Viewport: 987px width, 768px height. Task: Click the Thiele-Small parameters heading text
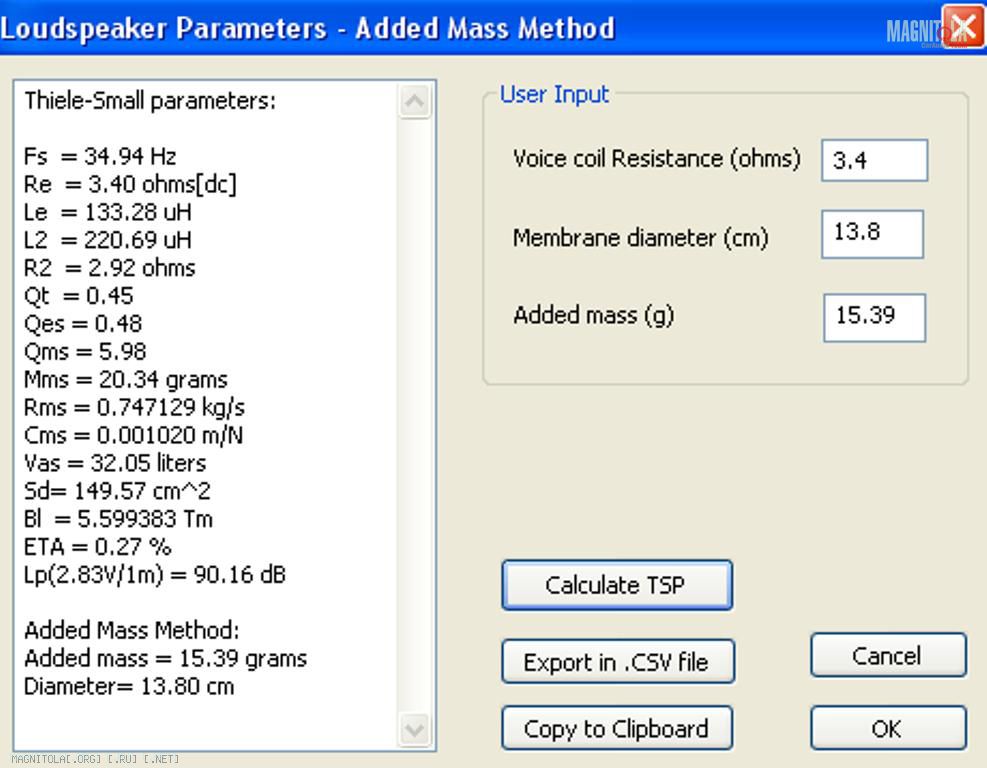pyautogui.click(x=150, y=101)
